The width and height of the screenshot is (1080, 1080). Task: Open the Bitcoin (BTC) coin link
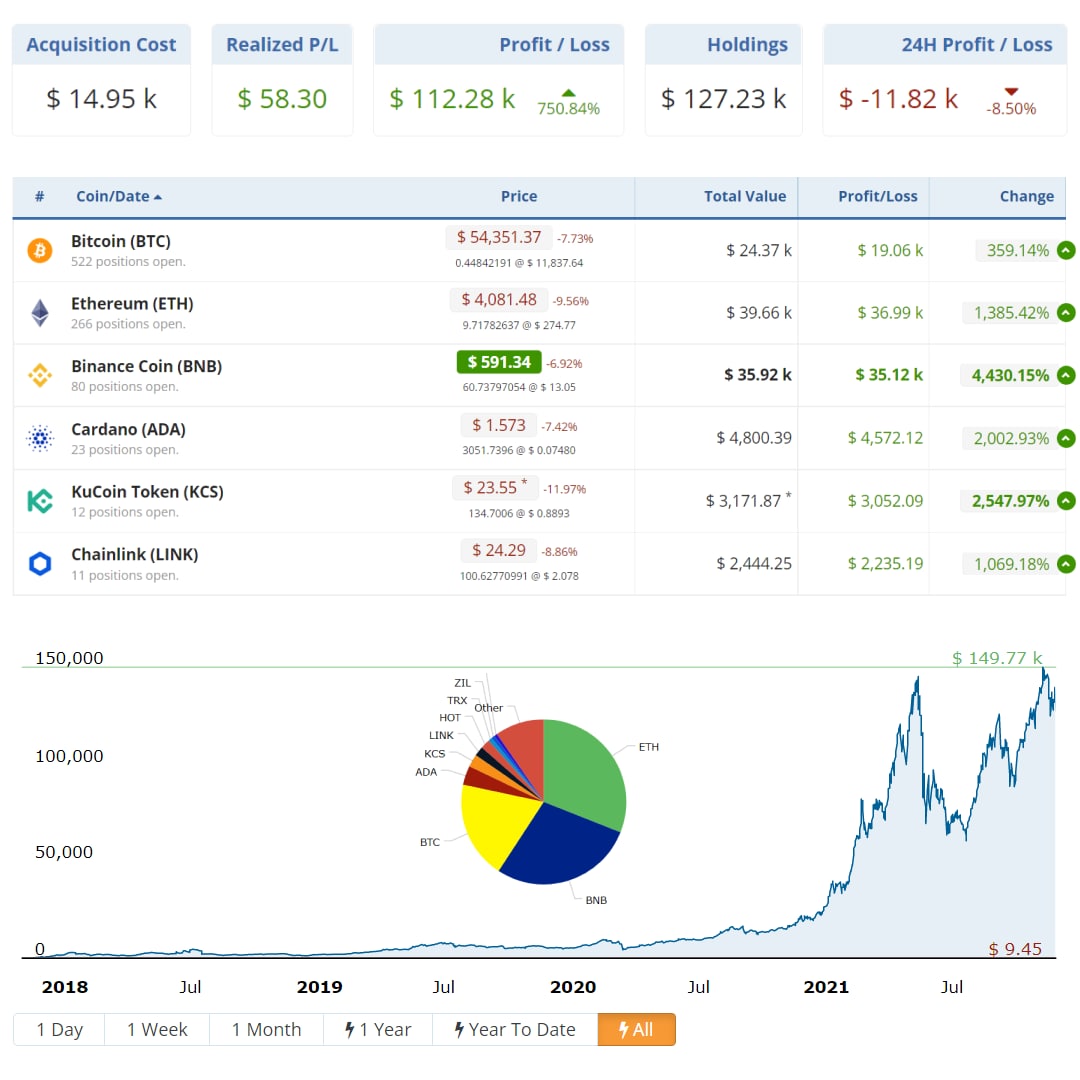pos(121,241)
